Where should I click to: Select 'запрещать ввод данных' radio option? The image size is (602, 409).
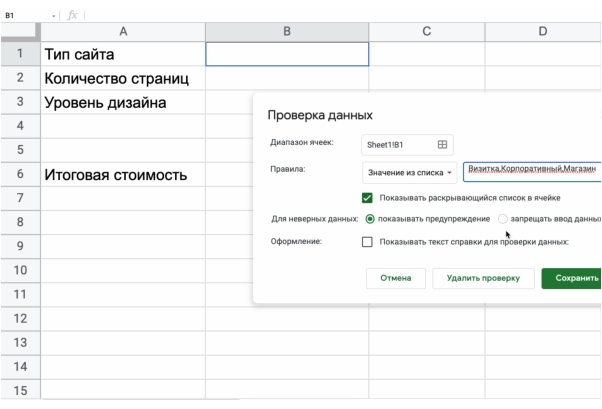tap(503, 218)
